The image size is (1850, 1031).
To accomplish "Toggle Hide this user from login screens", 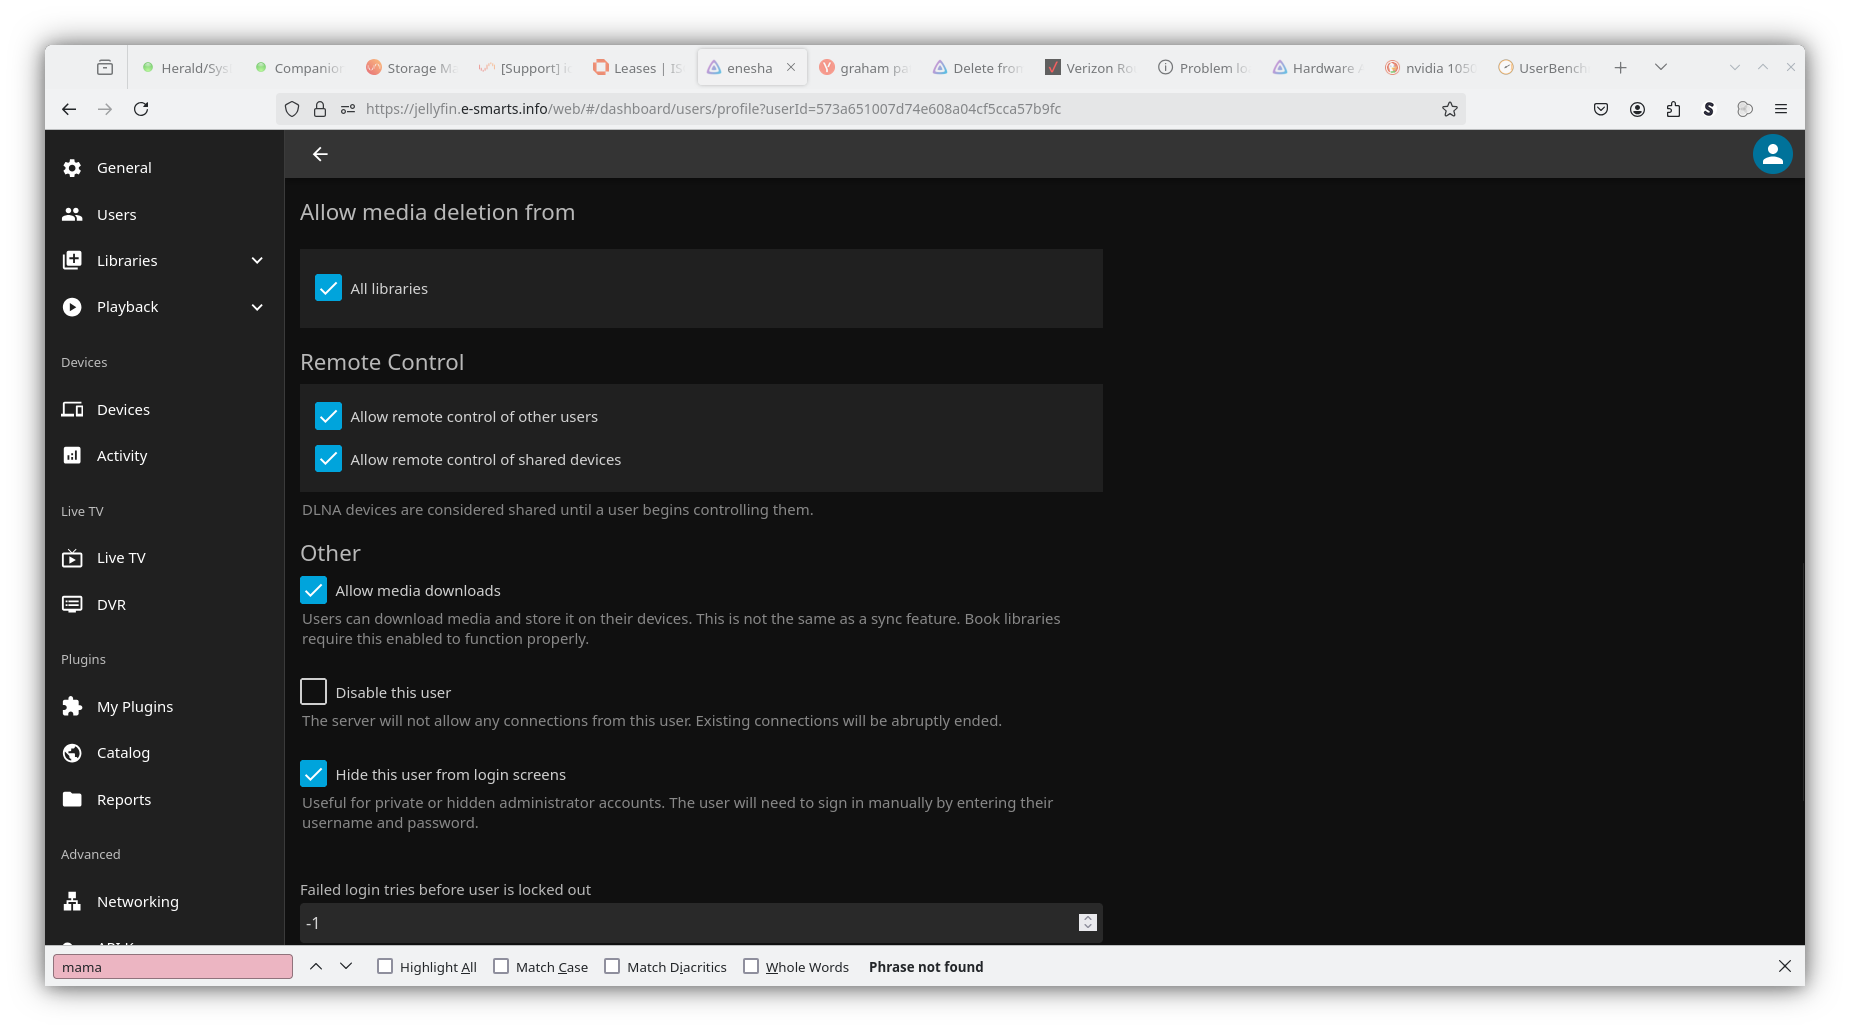I will [314, 774].
